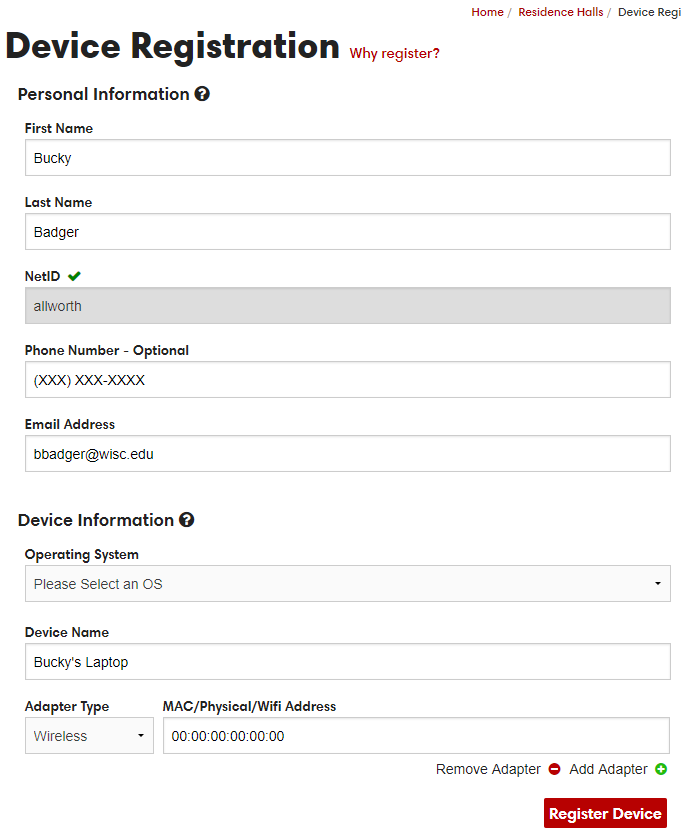Focus the First Name field
Image resolution: width=681 pixels, height=838 pixels.
[x=347, y=158]
